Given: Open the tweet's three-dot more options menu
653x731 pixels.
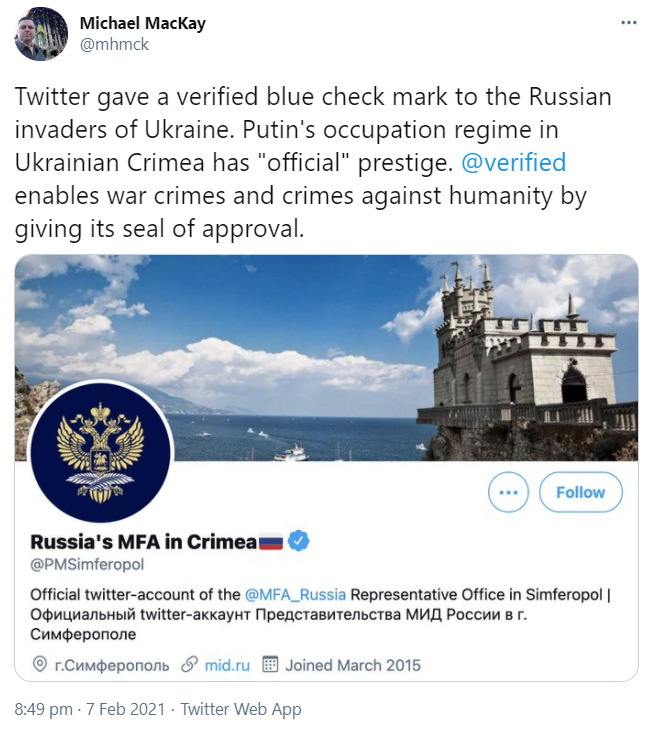Looking at the screenshot, I should point(626,22).
